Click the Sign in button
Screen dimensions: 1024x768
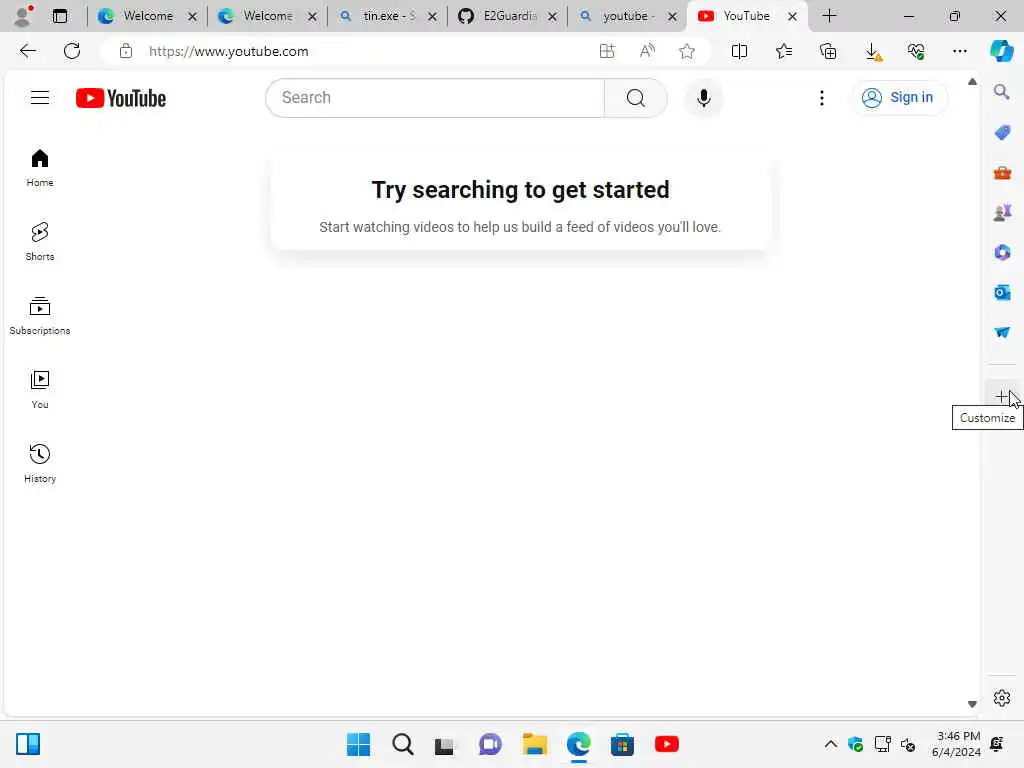coord(898,98)
